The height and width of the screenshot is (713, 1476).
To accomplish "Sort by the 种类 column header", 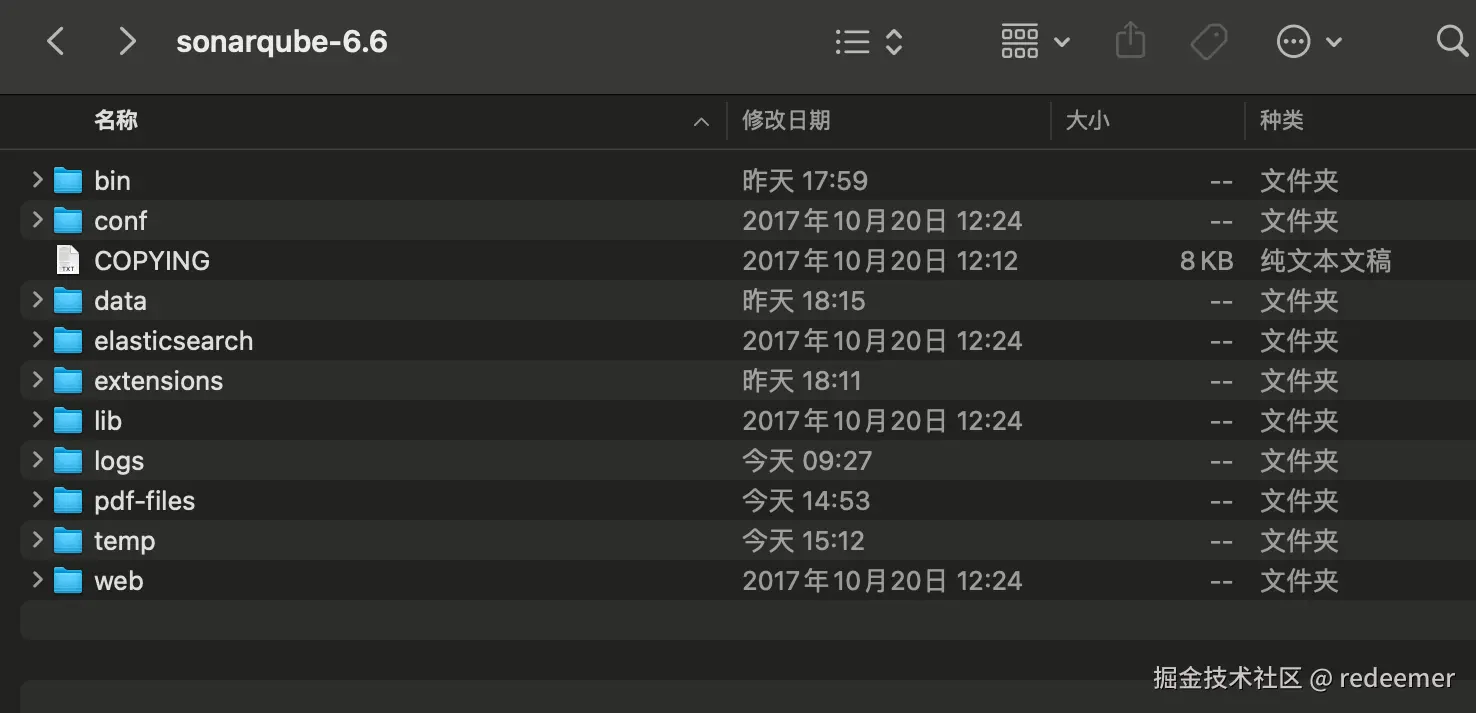I will pyautogui.click(x=1281, y=121).
